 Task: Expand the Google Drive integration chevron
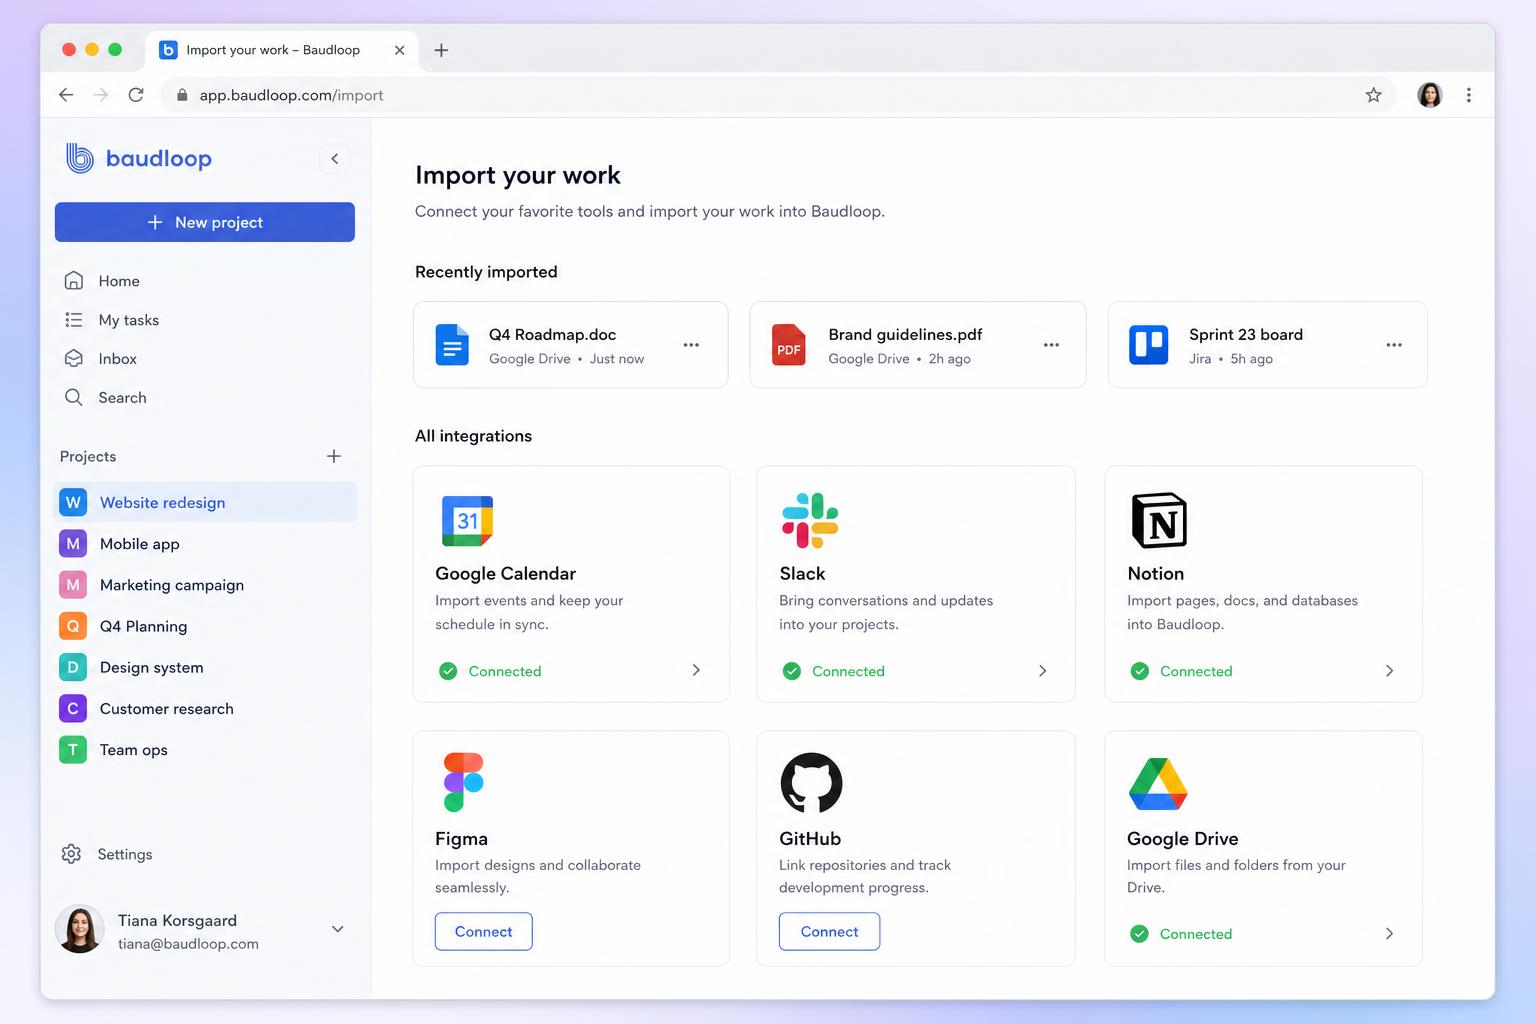[1389, 934]
